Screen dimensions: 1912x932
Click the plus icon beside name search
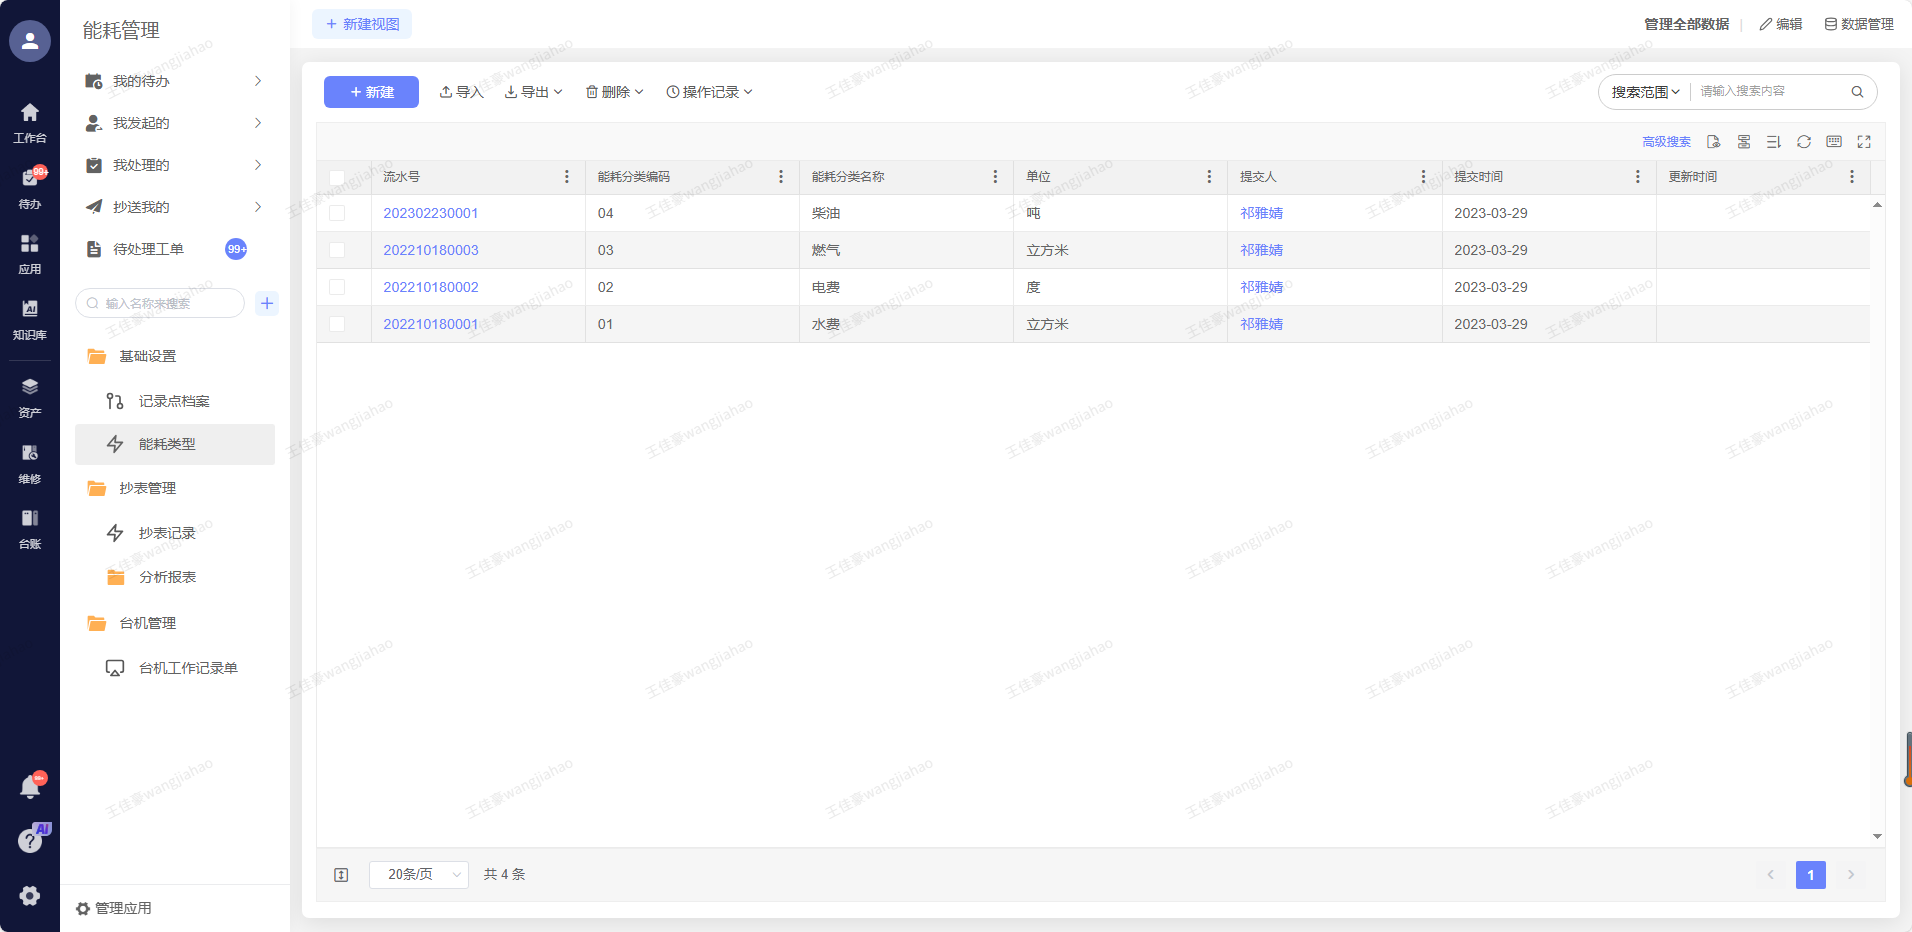click(x=267, y=303)
